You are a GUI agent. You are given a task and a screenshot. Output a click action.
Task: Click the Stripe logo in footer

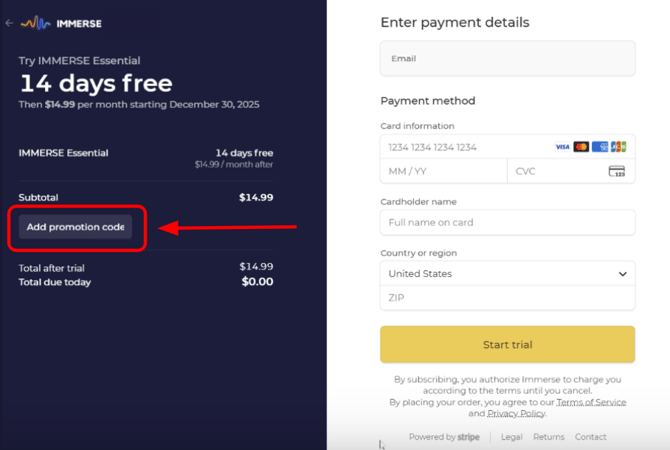click(x=469, y=437)
